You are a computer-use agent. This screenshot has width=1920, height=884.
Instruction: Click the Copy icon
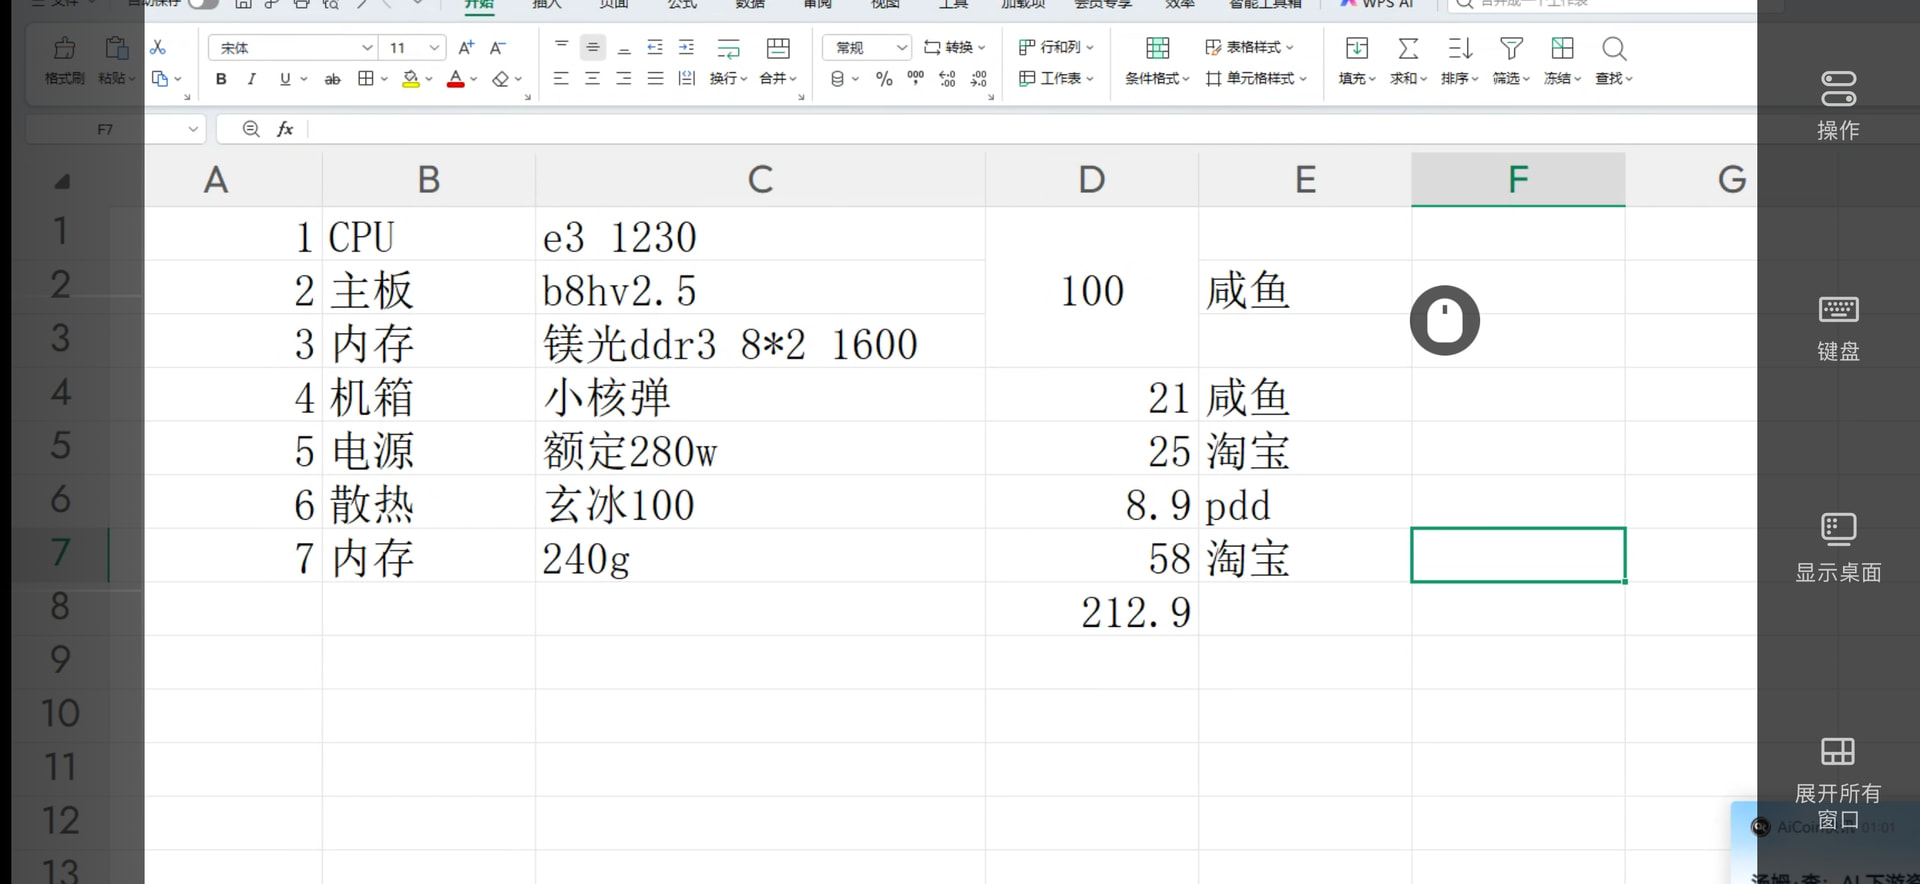pos(160,78)
